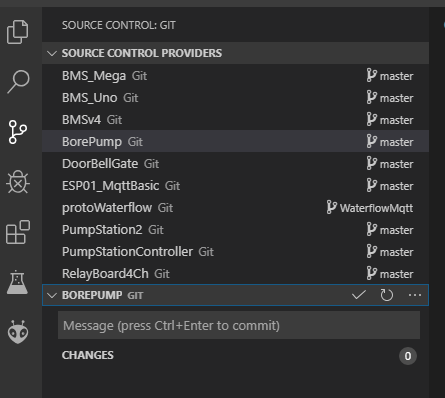Select the PumpStationController repository

point(235,252)
